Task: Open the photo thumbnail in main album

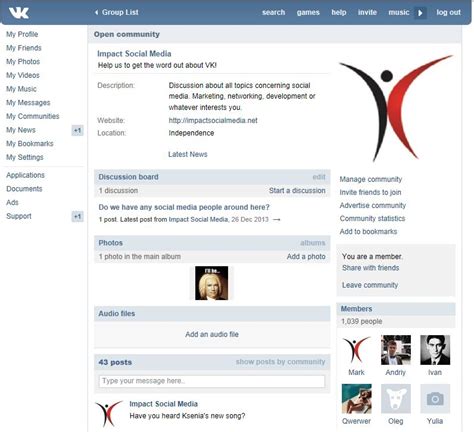Action: [x=211, y=283]
